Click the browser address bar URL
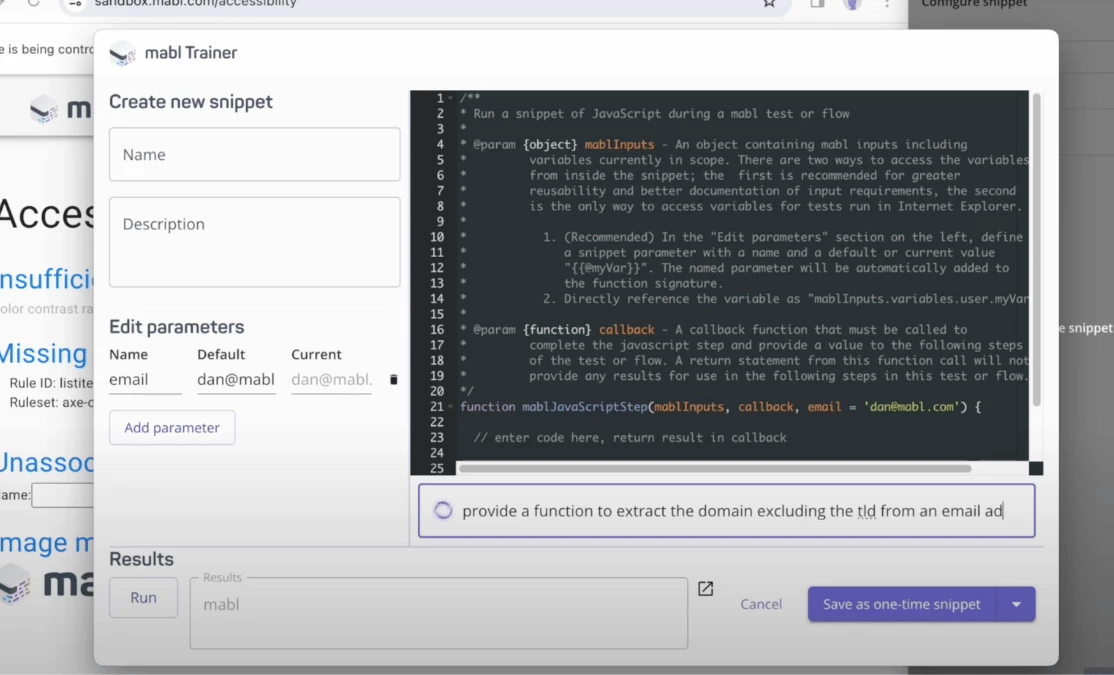The height and width of the screenshot is (675, 1114). pyautogui.click(x=195, y=4)
